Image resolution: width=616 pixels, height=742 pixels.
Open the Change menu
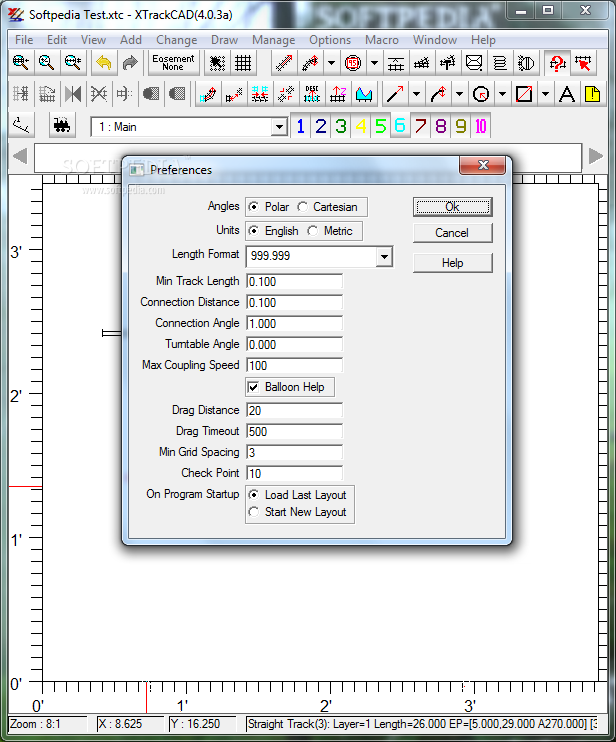(176, 40)
